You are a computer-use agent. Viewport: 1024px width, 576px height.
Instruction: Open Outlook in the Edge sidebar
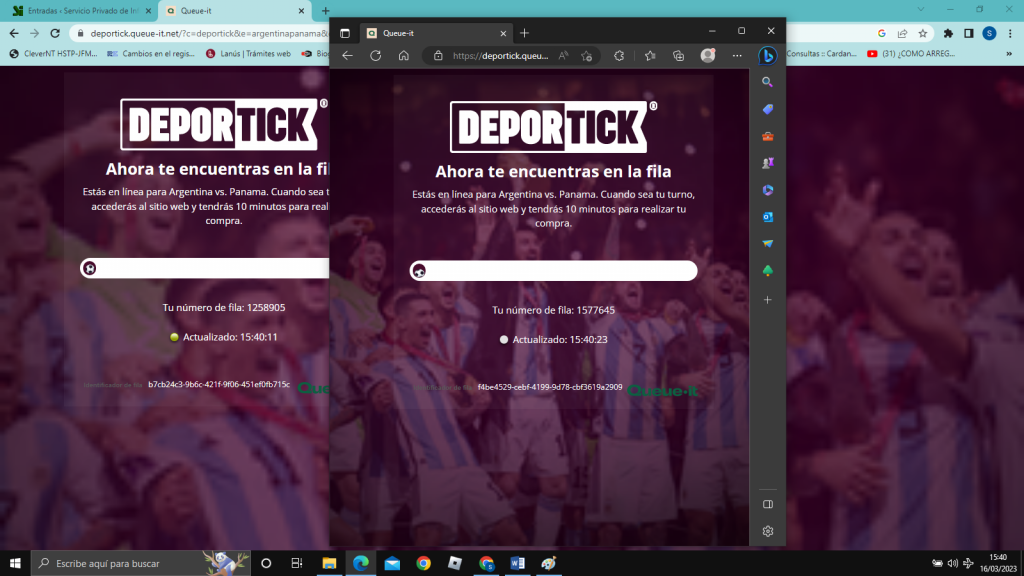[767, 217]
